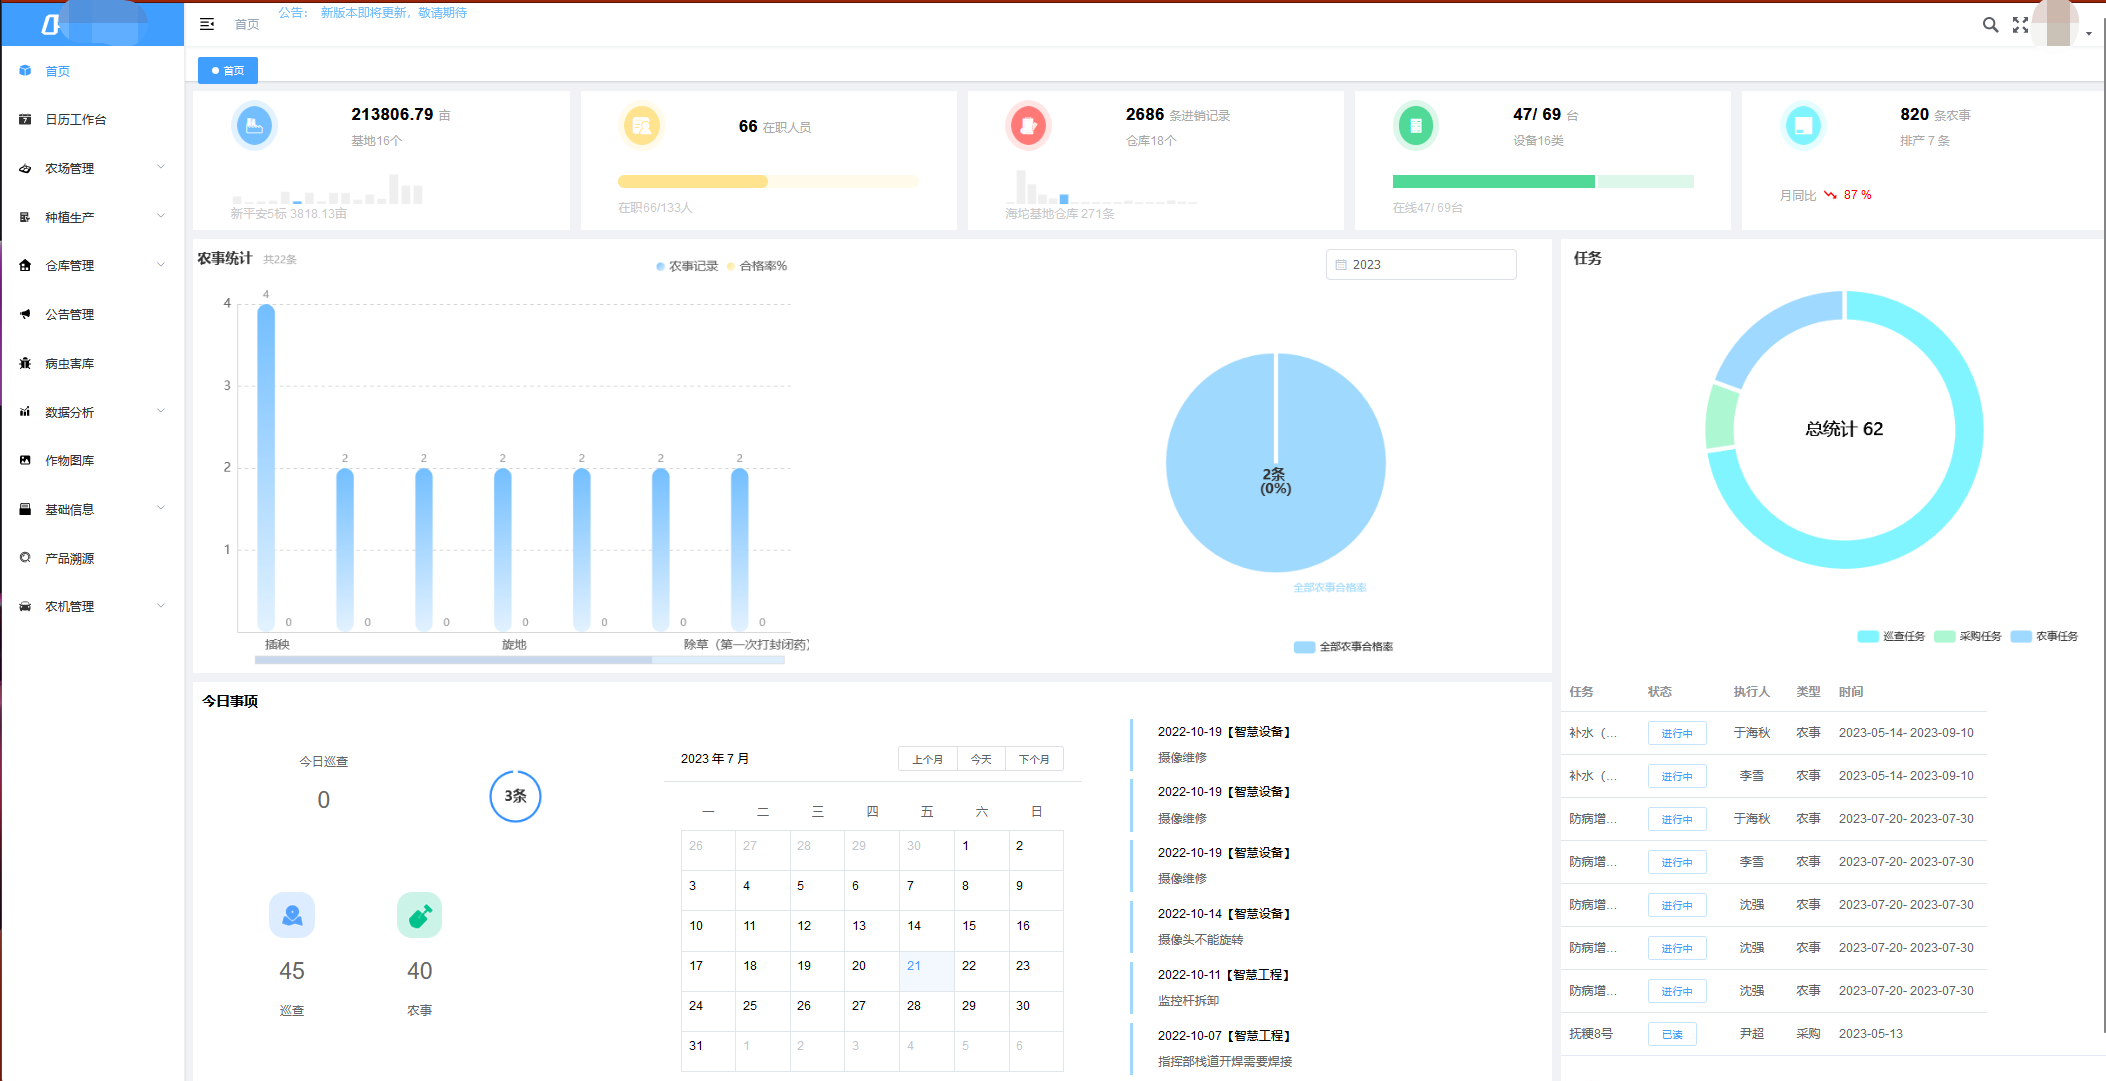Toggle 全部农事合格率 pie legend
This screenshot has width=2106, height=1081.
point(1343,647)
